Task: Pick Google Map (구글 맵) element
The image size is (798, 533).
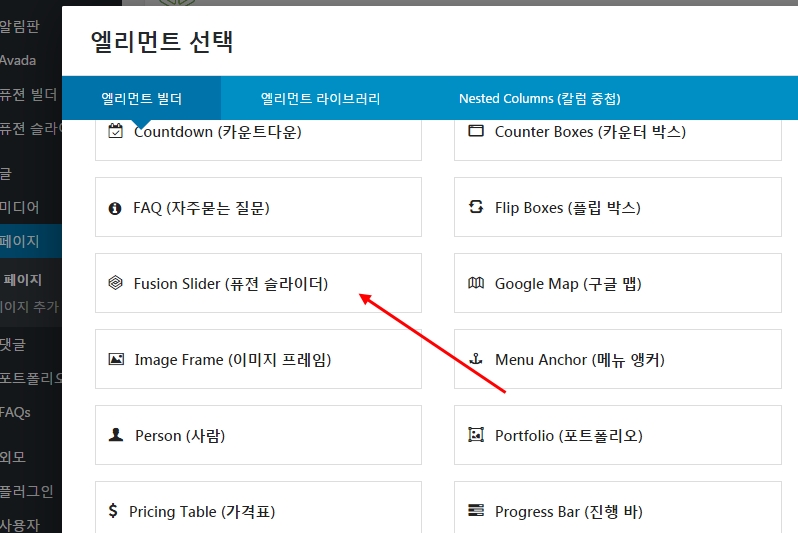Action: pos(618,283)
